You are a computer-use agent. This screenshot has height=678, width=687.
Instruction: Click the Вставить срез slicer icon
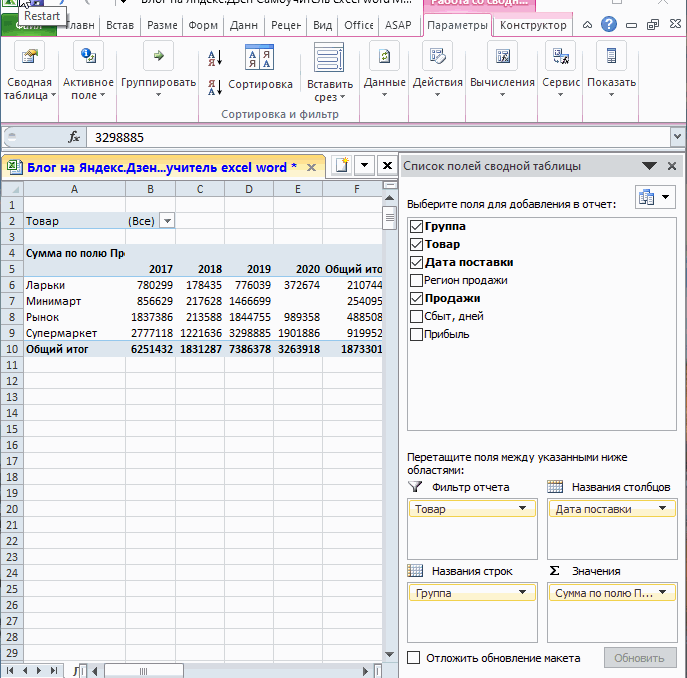pyautogui.click(x=329, y=57)
